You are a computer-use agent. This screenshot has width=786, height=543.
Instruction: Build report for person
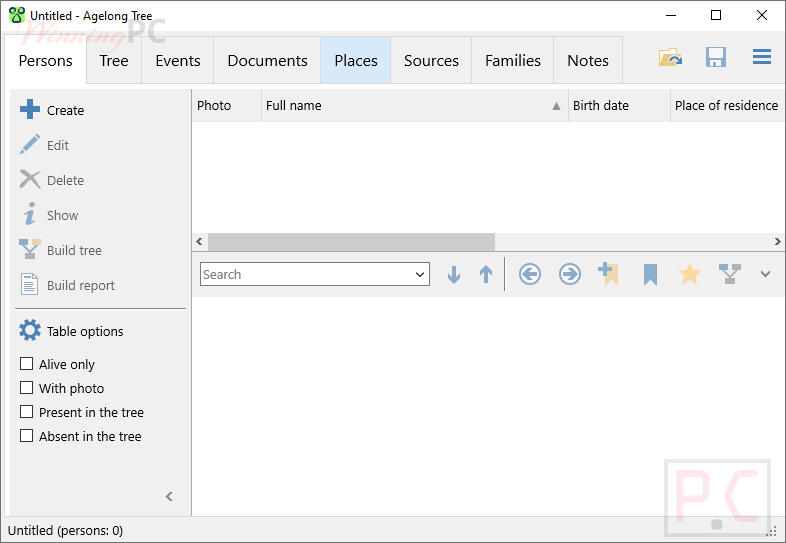point(67,285)
